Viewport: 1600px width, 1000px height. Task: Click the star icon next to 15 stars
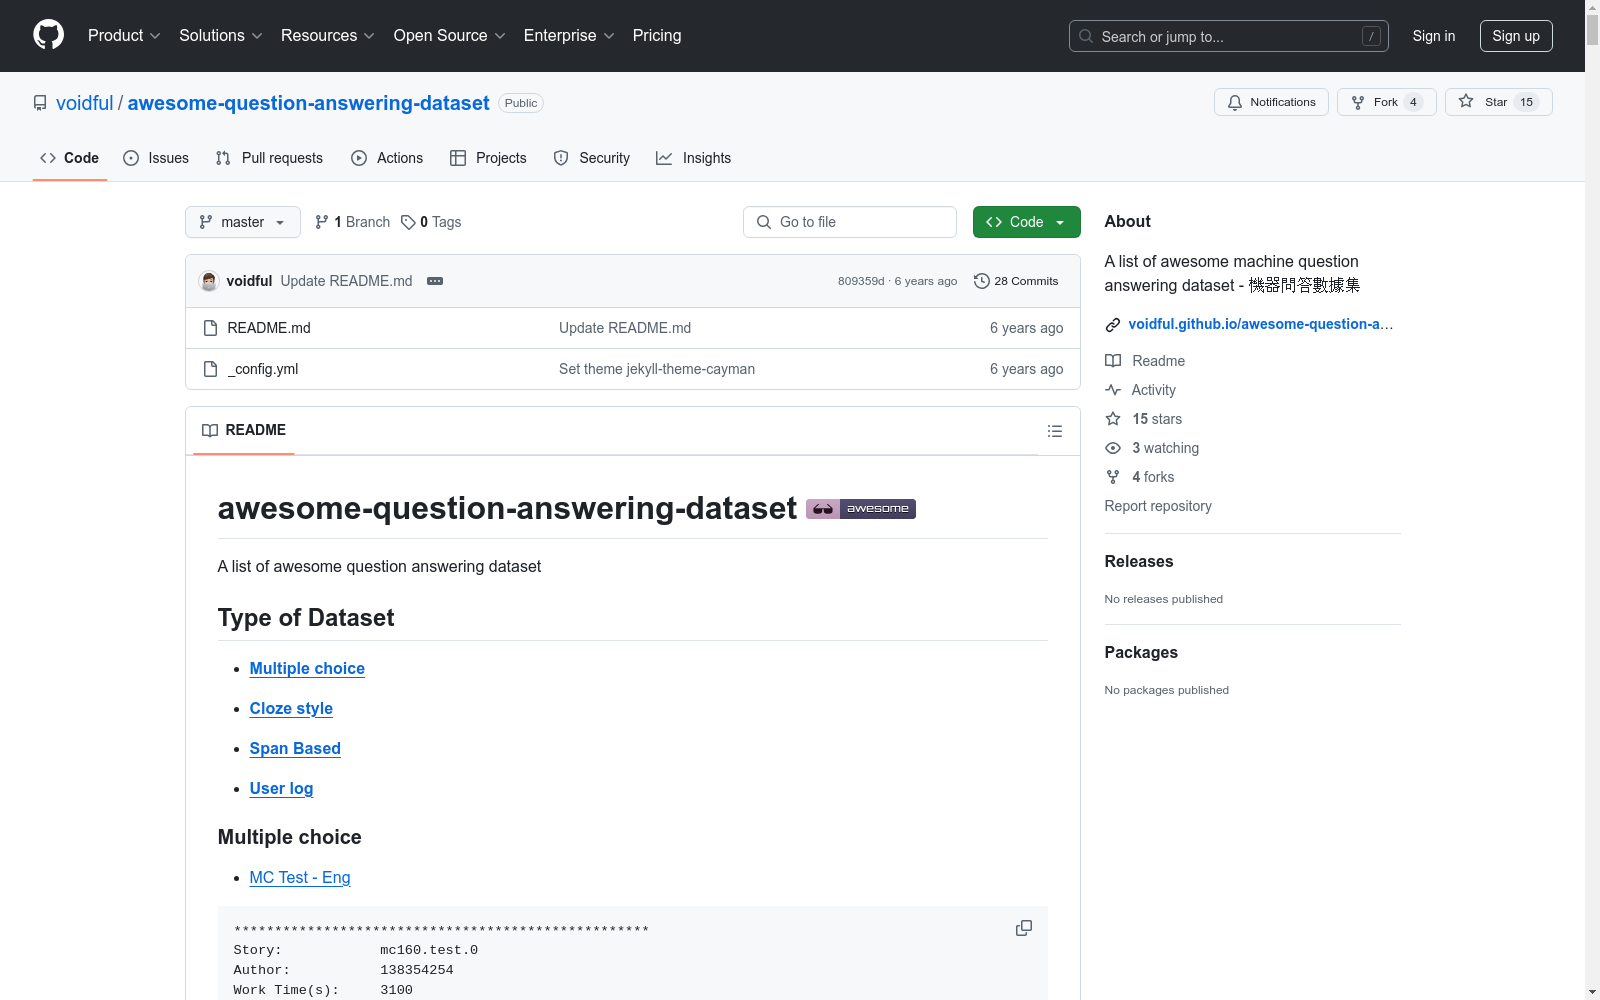(x=1113, y=419)
